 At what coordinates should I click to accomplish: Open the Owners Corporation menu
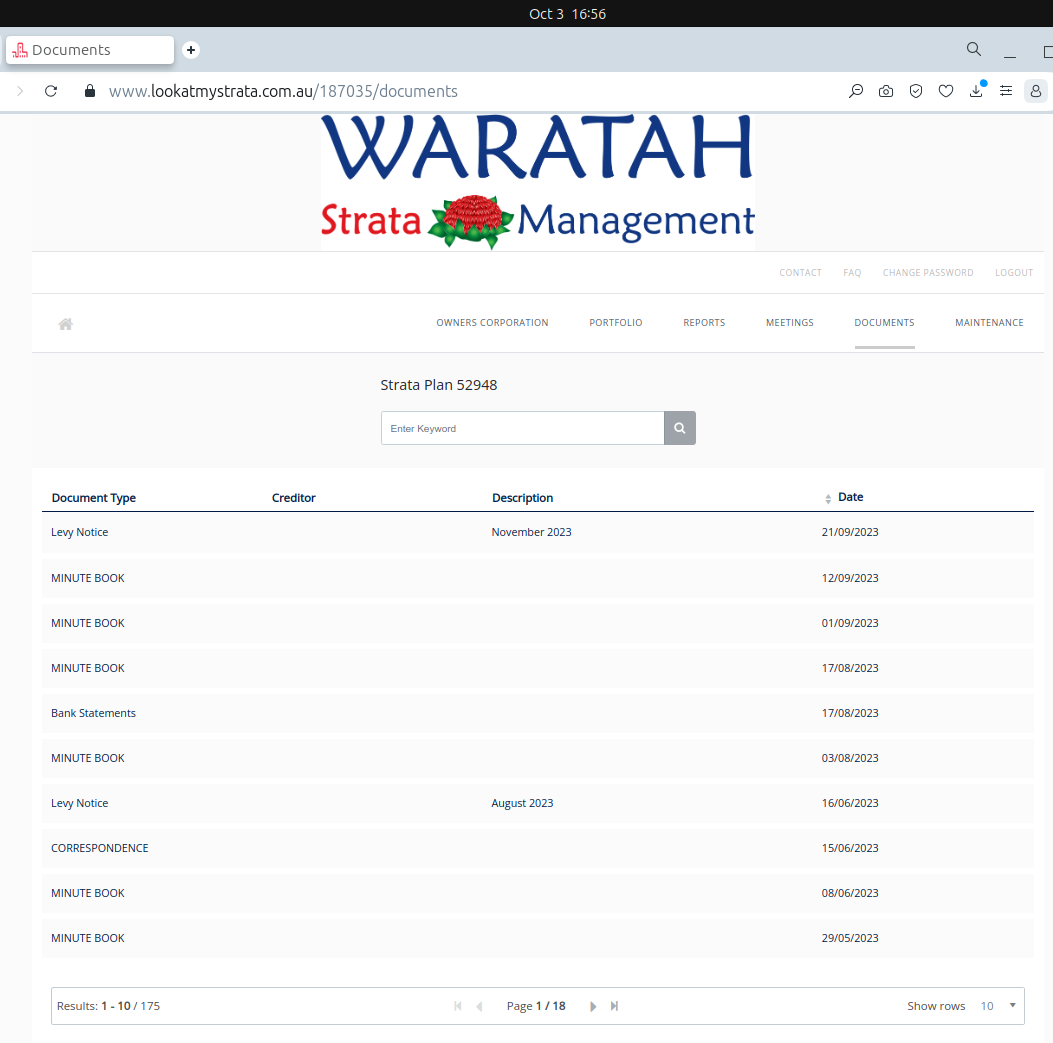click(x=492, y=323)
